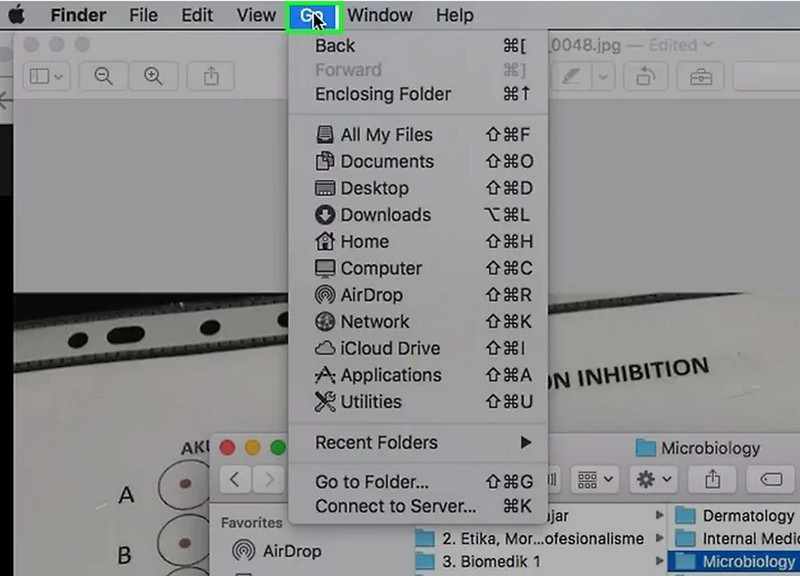Choose Back in the Go menu
The width and height of the screenshot is (800, 576).
click(x=418, y=46)
